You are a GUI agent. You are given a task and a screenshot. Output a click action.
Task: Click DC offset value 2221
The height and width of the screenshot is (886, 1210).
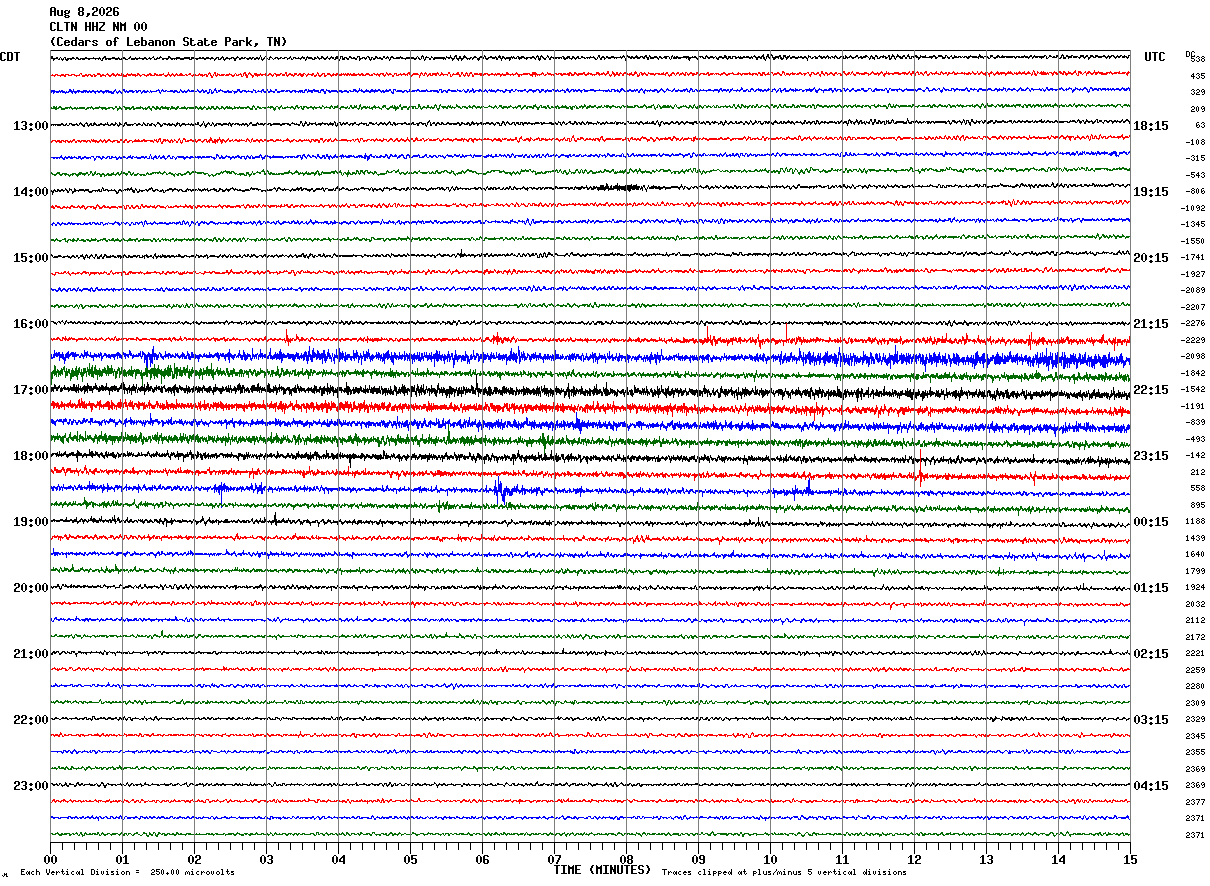(x=1195, y=653)
